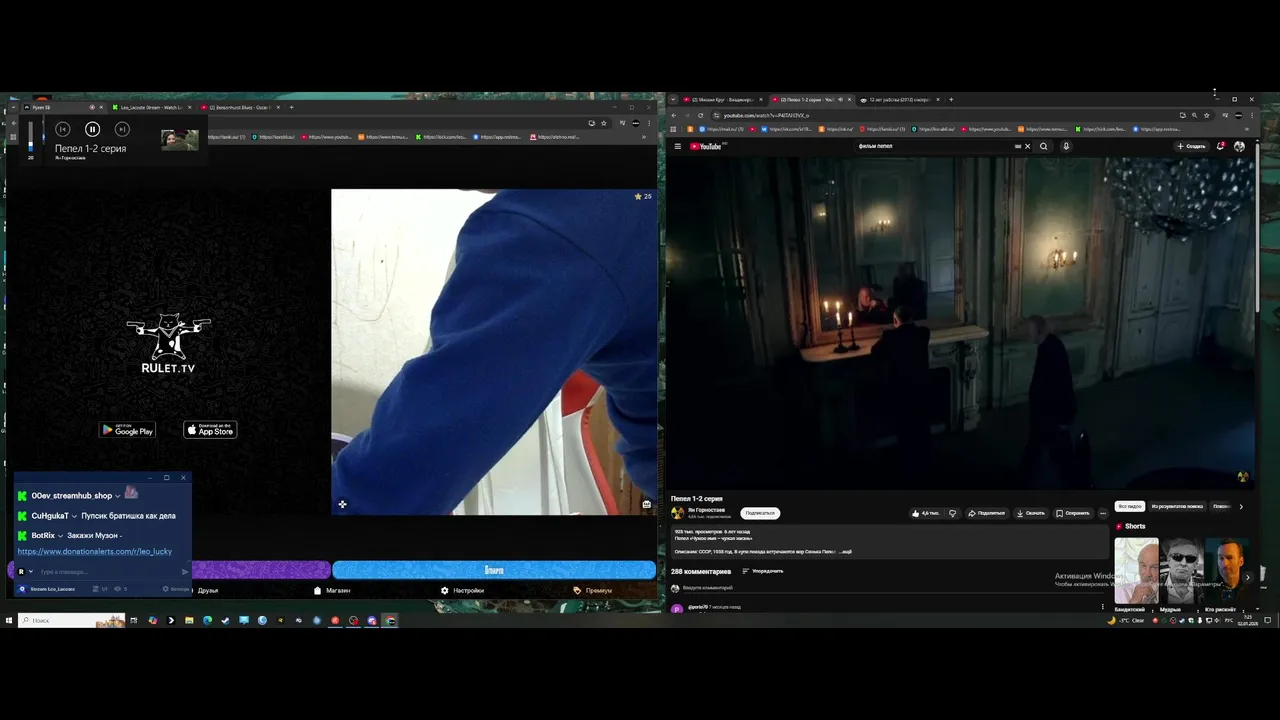Viewport: 1280px width, 720px height.
Task: Open YouTube hamburger guide menu
Action: (677, 146)
